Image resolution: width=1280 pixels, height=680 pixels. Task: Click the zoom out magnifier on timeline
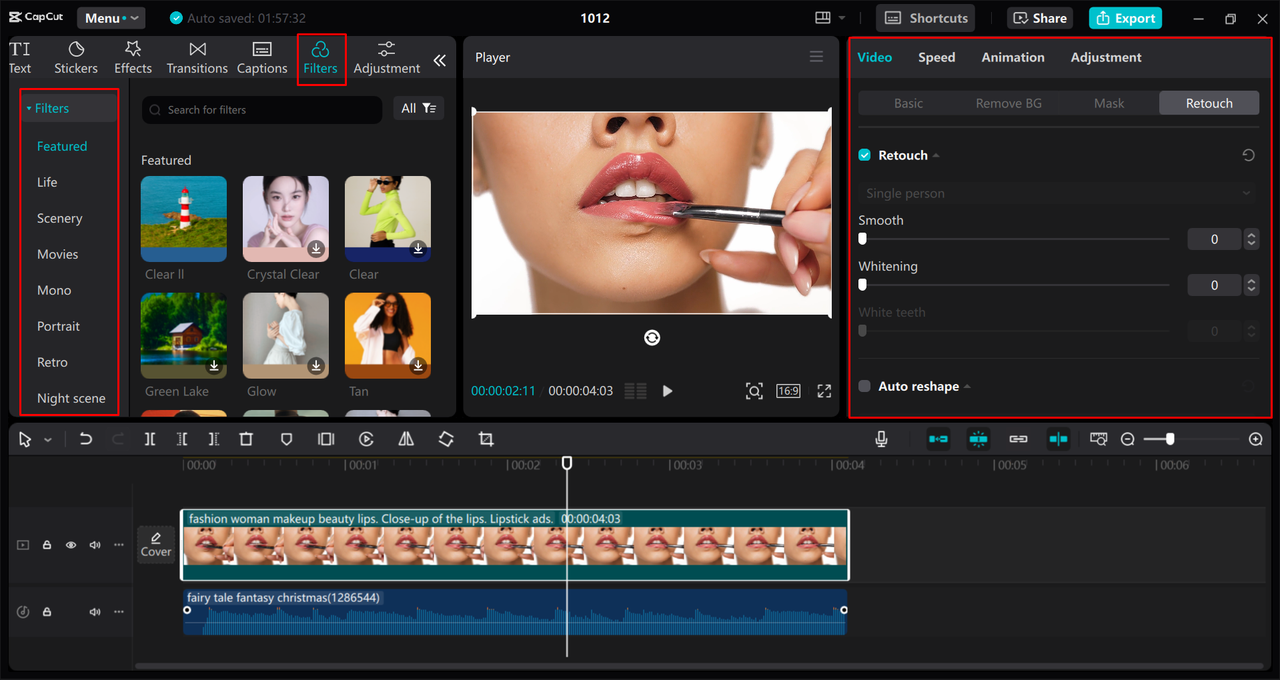click(x=1128, y=439)
